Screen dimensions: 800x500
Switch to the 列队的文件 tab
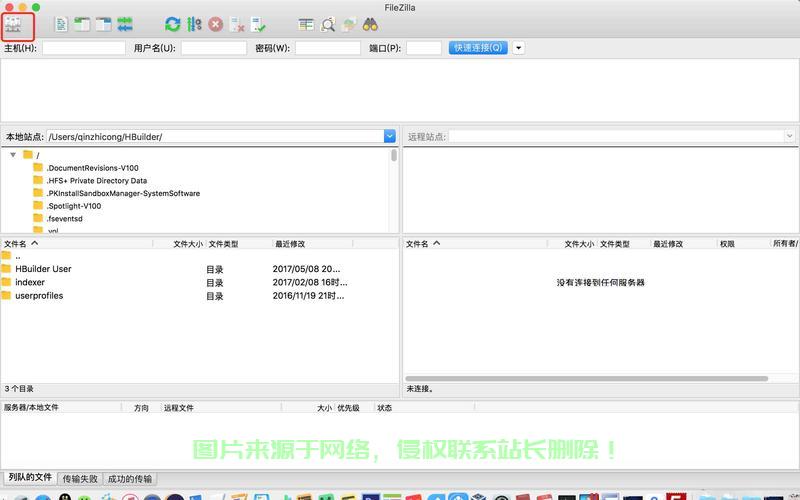[x=30, y=478]
